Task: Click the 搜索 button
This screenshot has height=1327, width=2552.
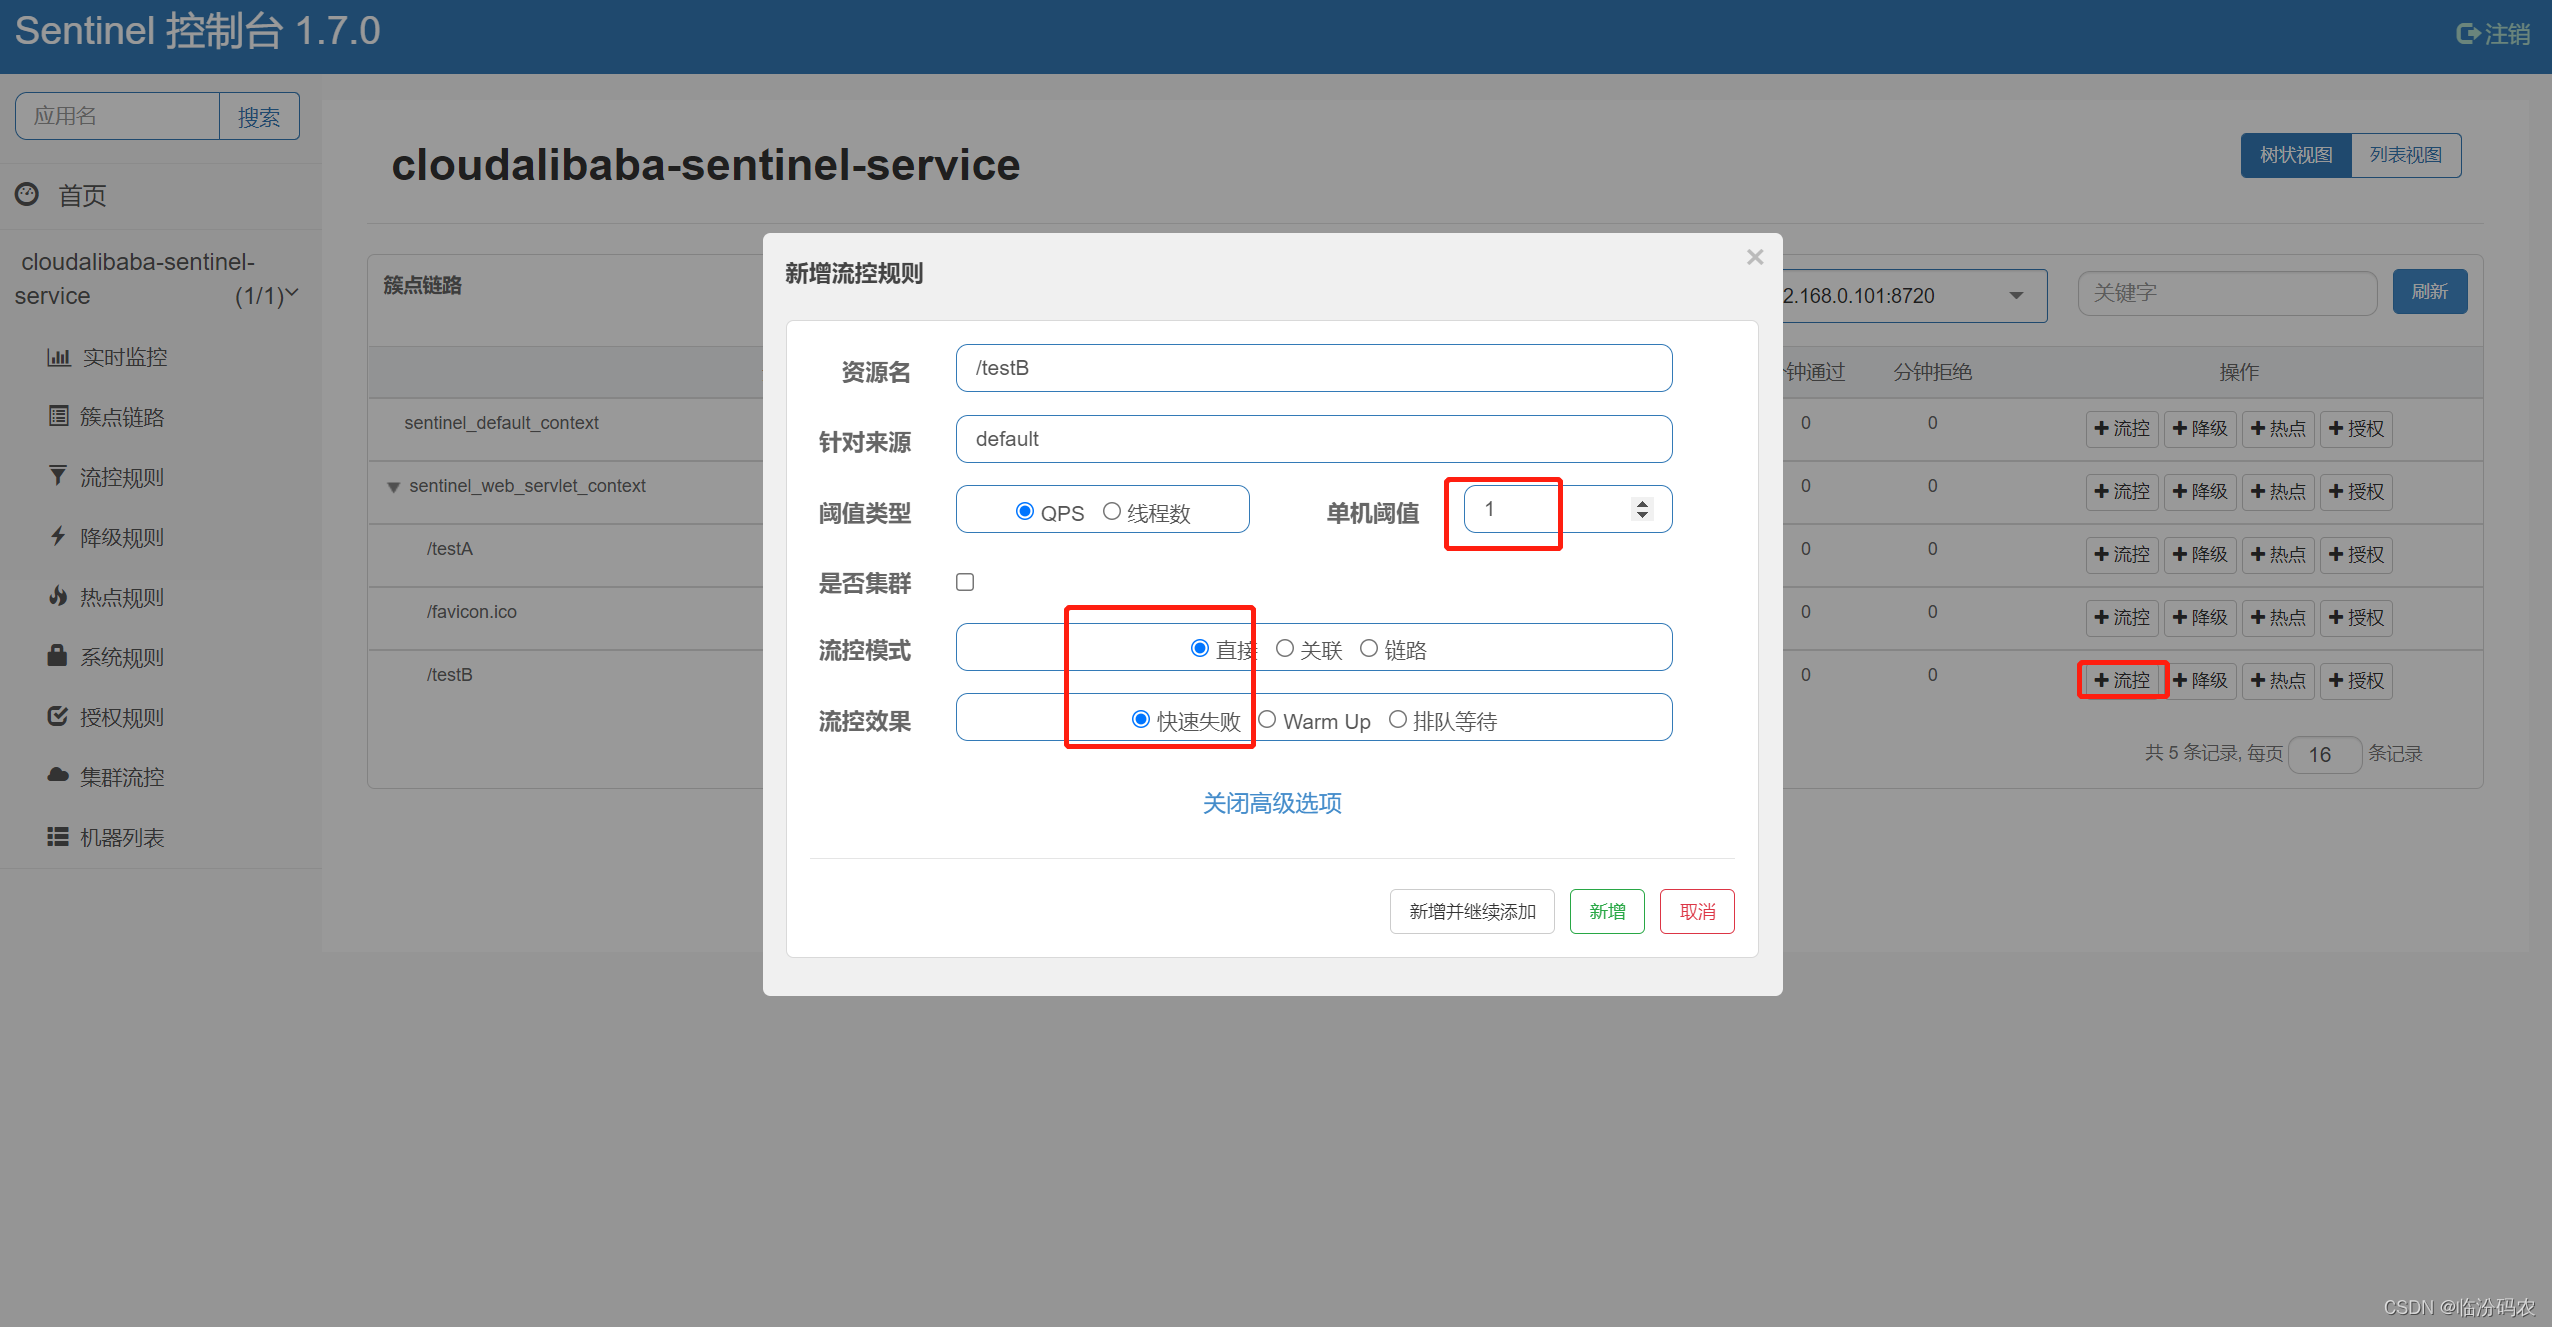Action: tap(259, 117)
